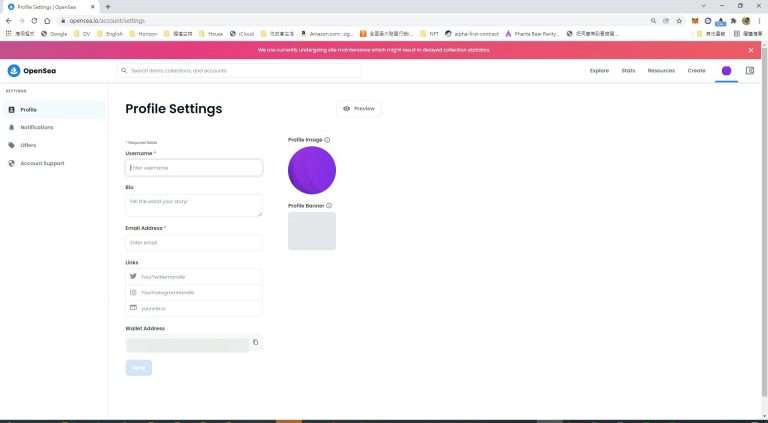Open the Explore menu
The height and width of the screenshot is (423, 768).
click(599, 71)
